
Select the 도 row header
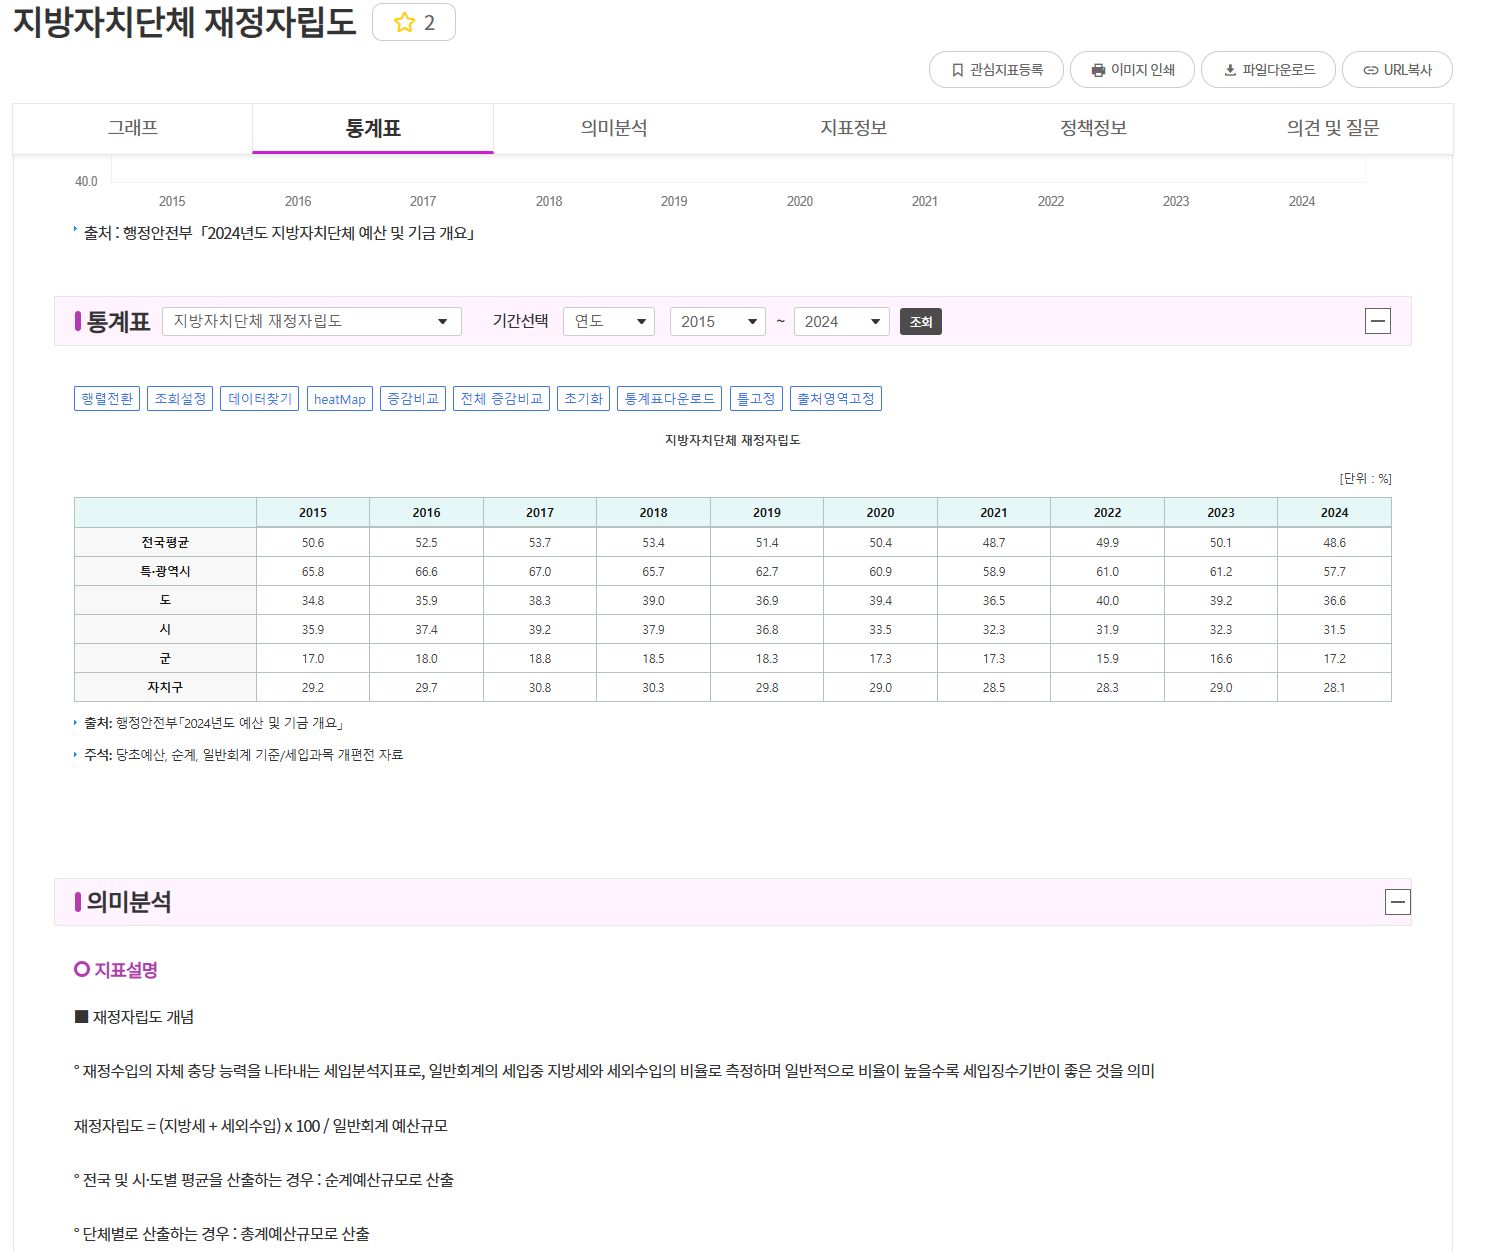point(165,600)
